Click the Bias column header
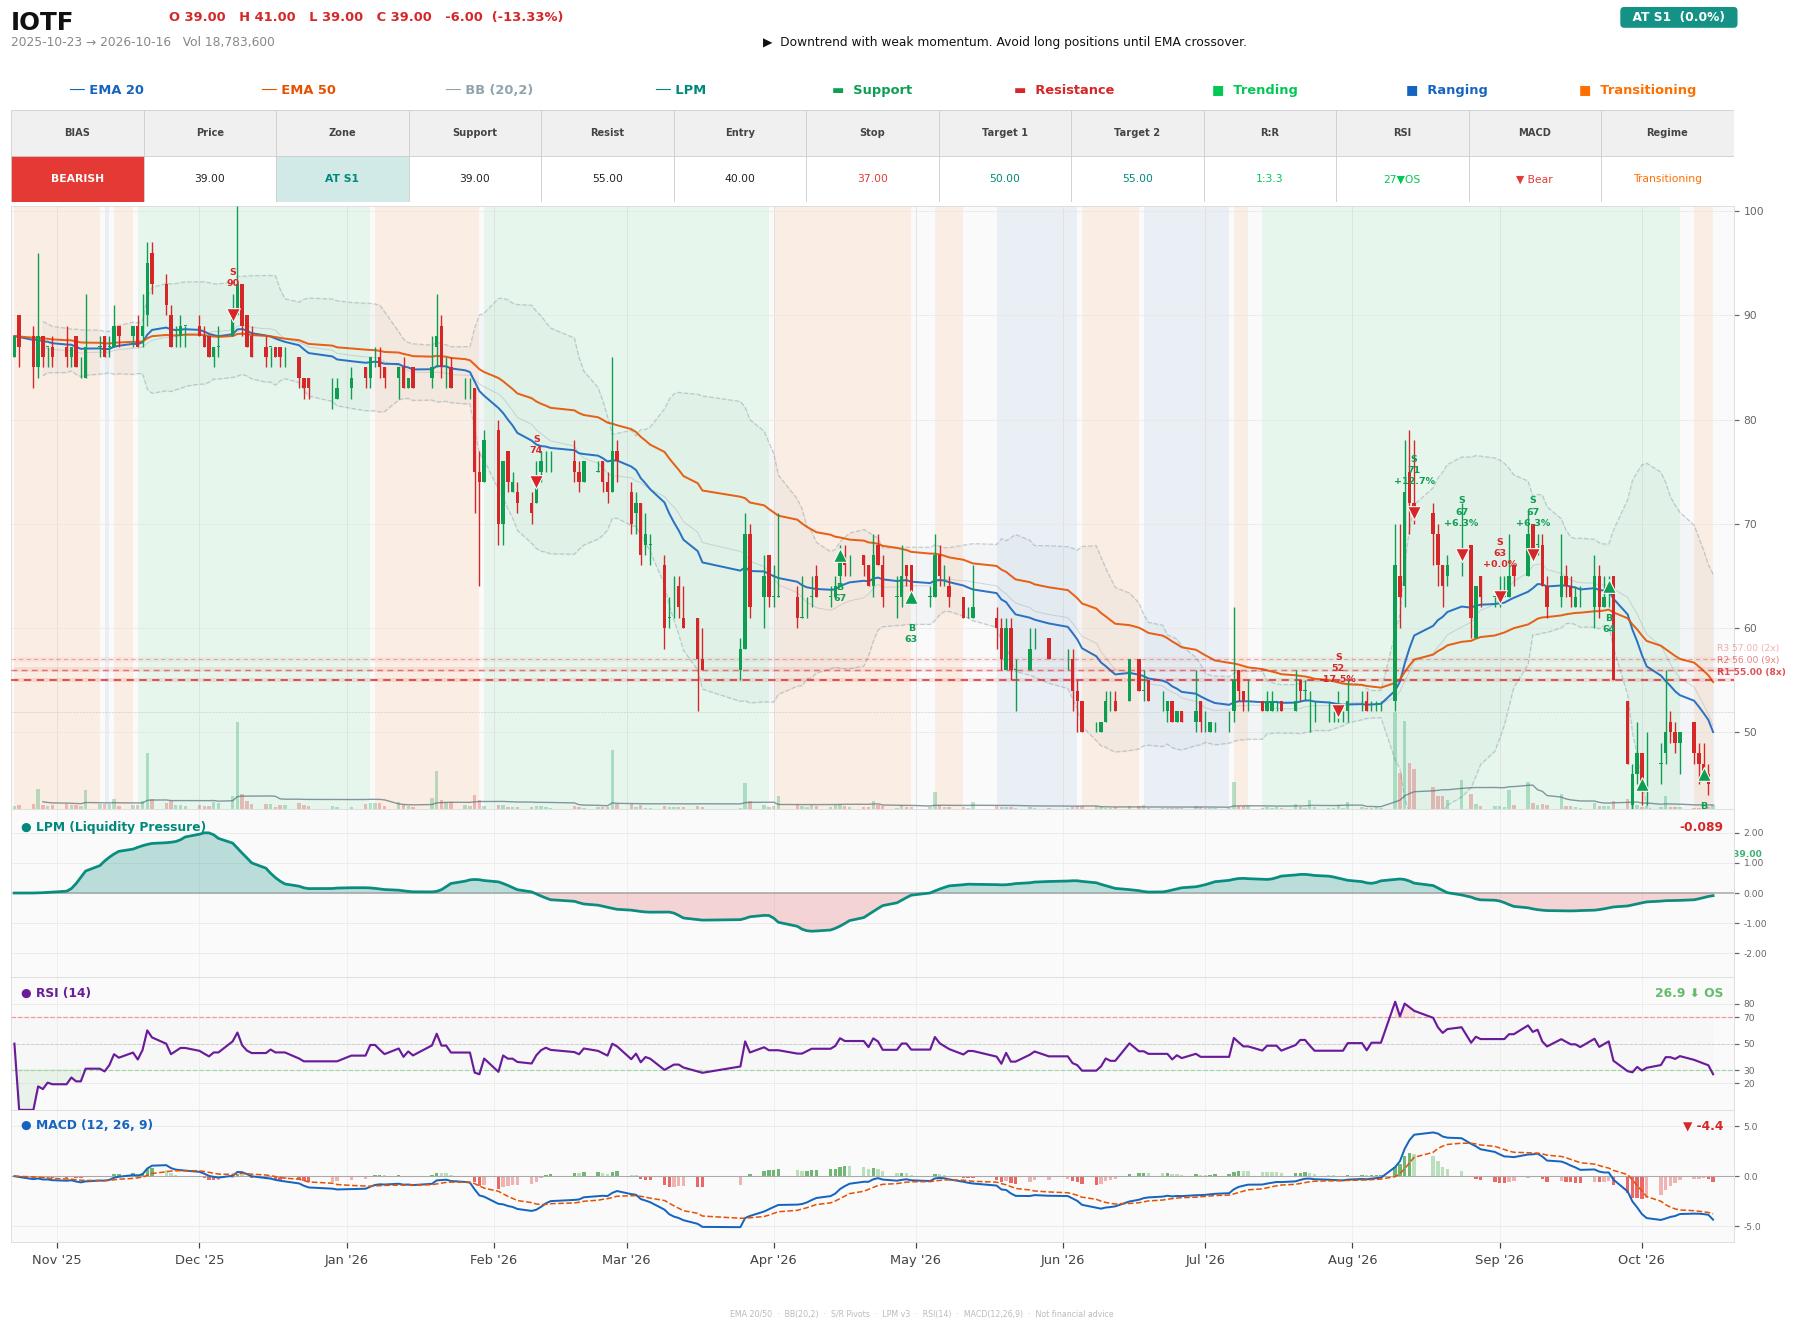 [77, 133]
